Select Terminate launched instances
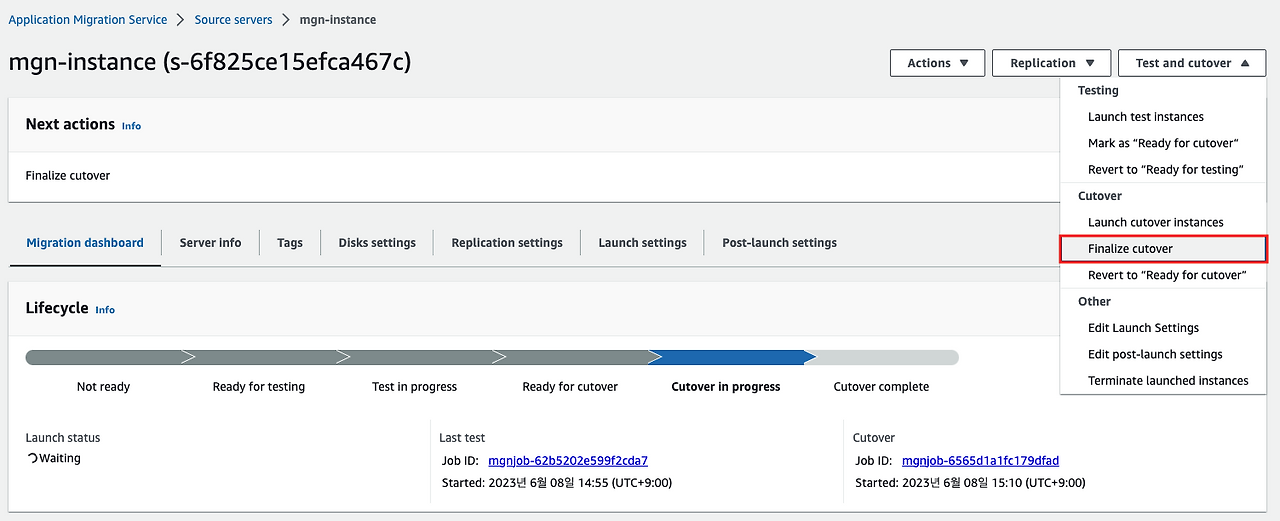The height and width of the screenshot is (521, 1280). point(1168,381)
